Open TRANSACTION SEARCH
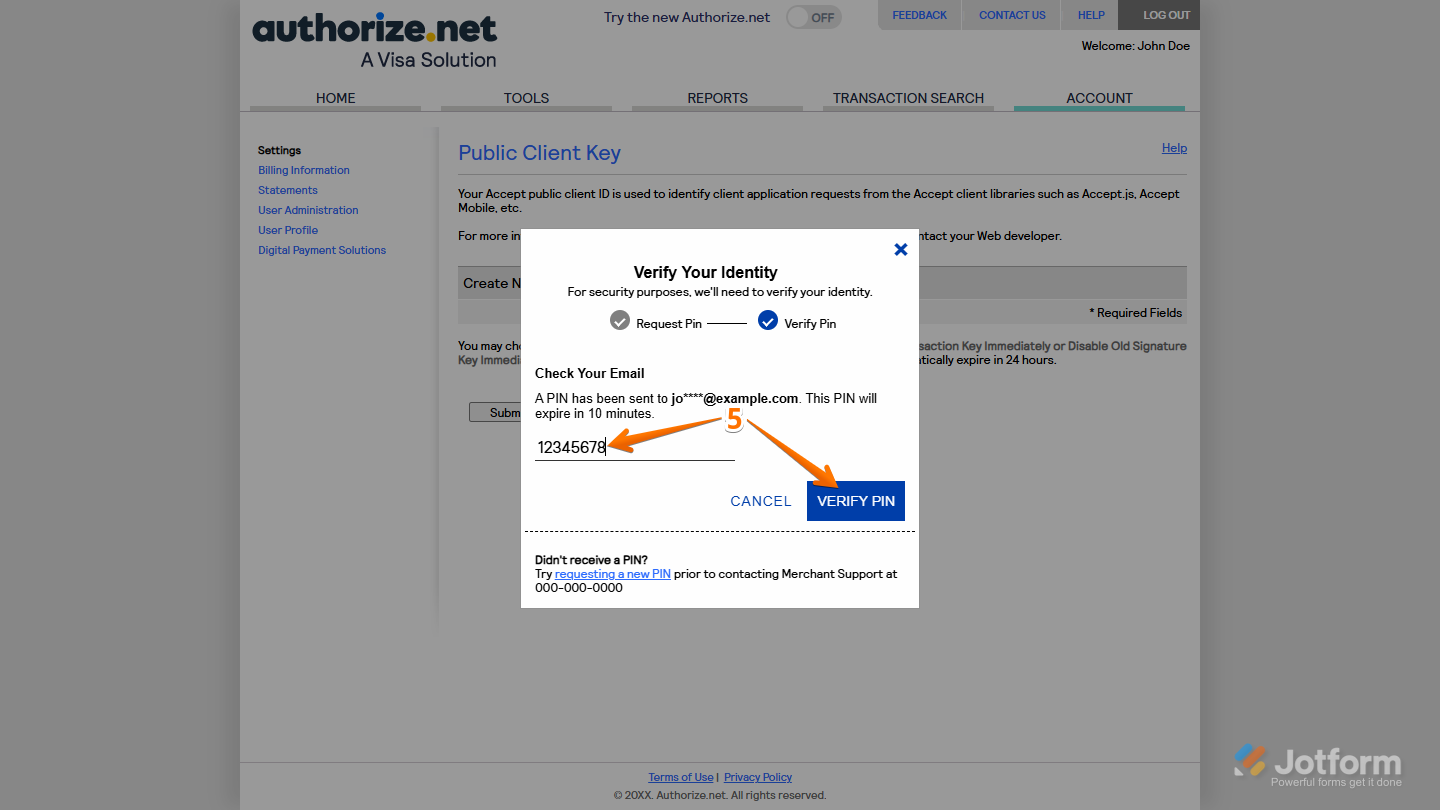The image size is (1440, 810). click(x=908, y=97)
